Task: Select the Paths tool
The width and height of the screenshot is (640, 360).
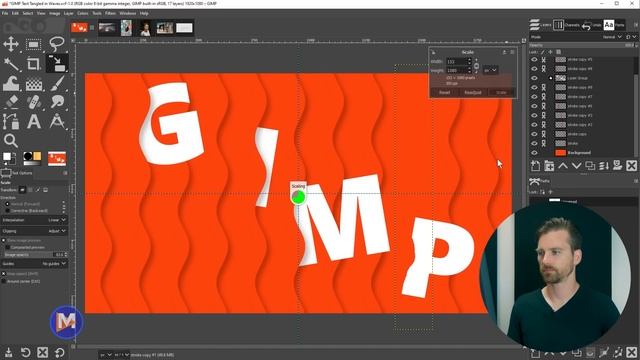Action: click(x=11, y=121)
